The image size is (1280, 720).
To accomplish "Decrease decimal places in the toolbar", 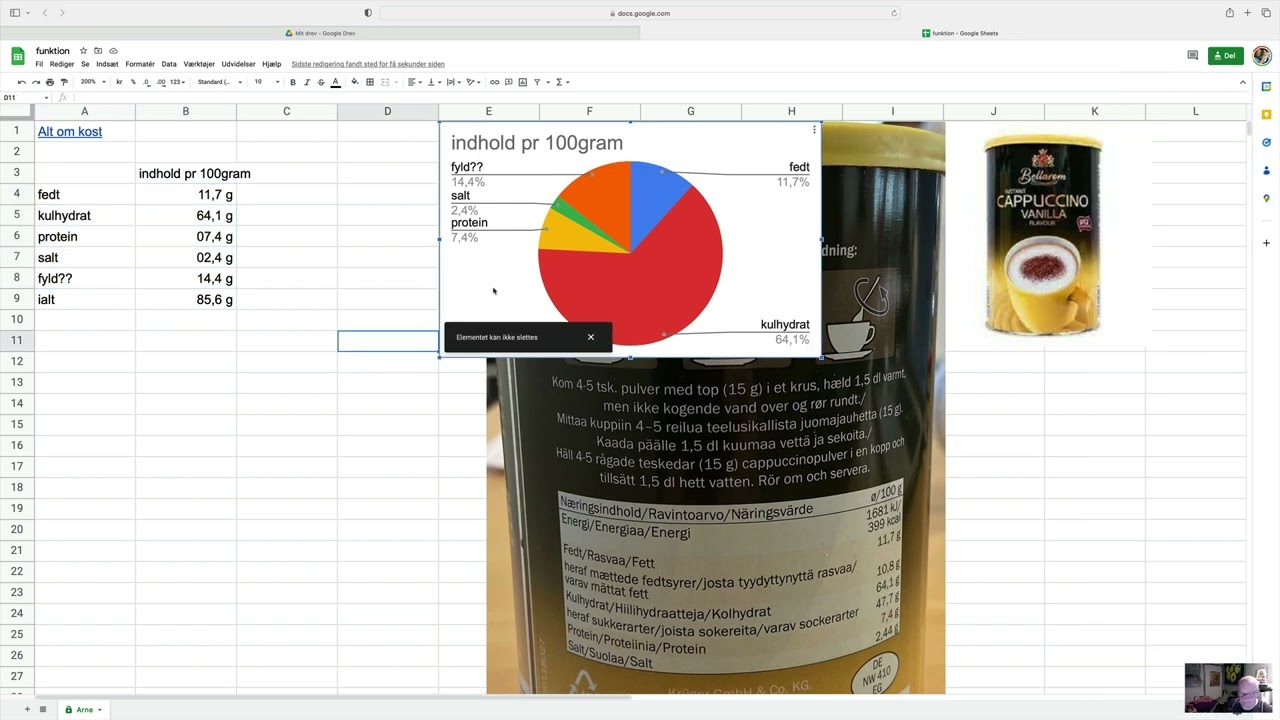I will 147,82.
